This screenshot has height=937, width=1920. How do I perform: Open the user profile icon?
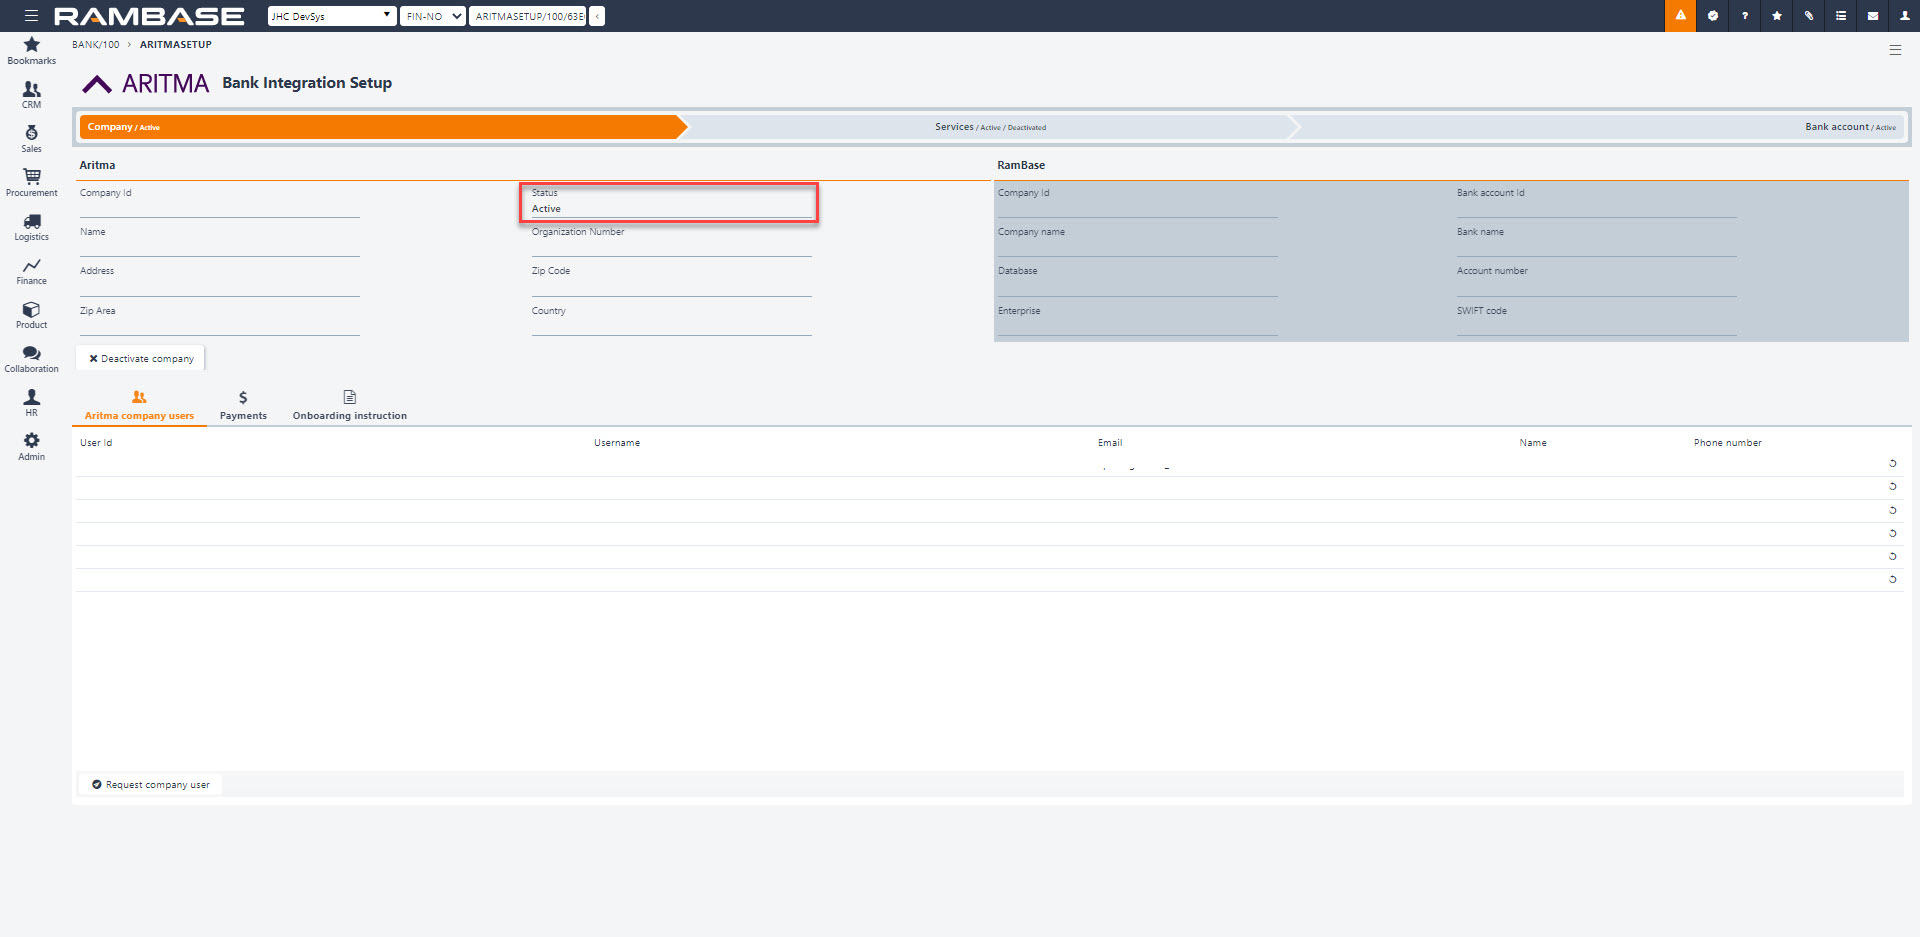click(x=1905, y=16)
